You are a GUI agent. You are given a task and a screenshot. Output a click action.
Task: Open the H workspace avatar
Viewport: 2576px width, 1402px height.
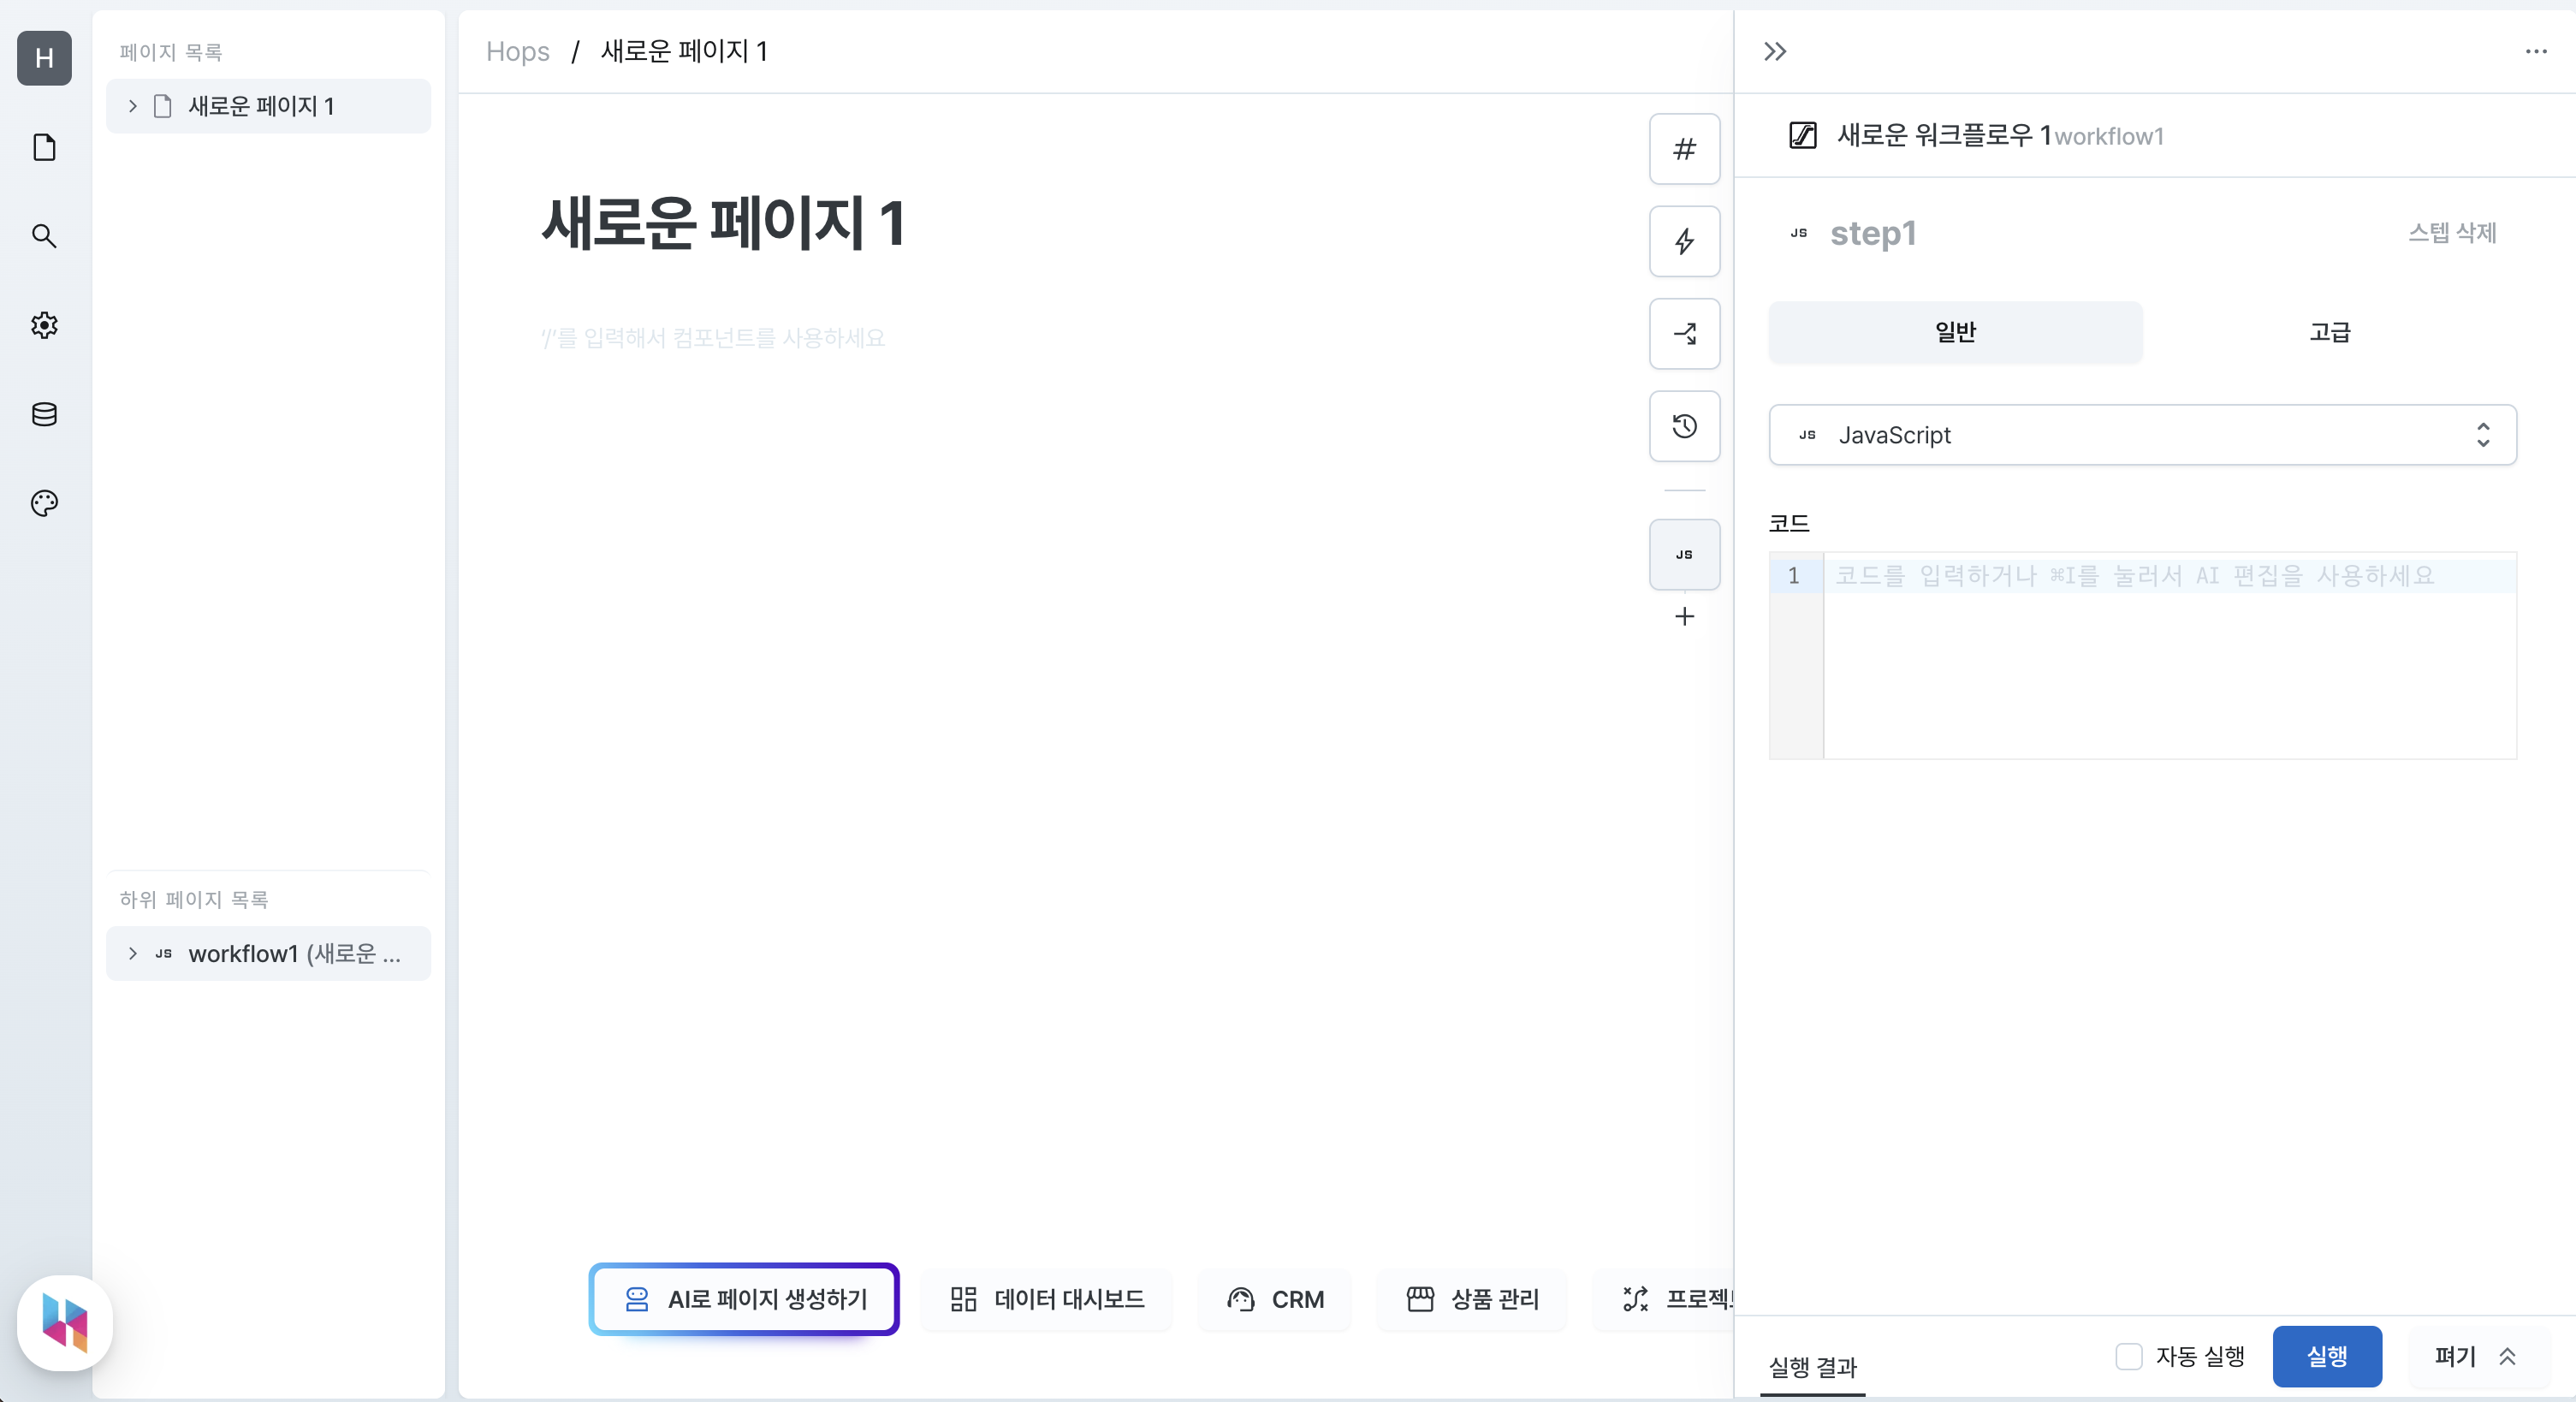[44, 58]
